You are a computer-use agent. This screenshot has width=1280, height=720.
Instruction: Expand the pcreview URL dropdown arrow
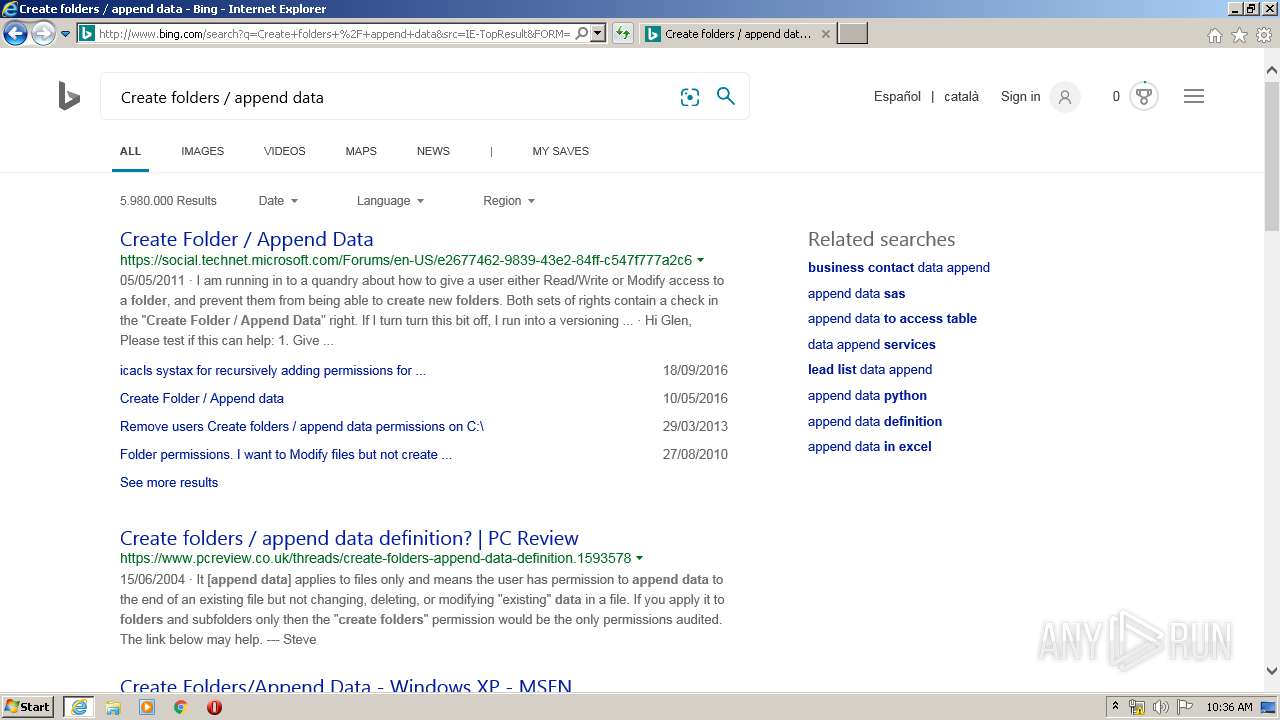click(639, 559)
